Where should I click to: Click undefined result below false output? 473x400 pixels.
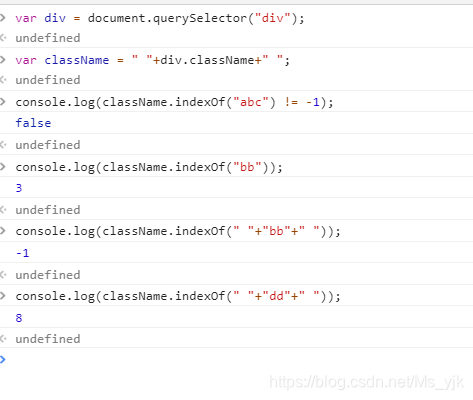tap(48, 145)
